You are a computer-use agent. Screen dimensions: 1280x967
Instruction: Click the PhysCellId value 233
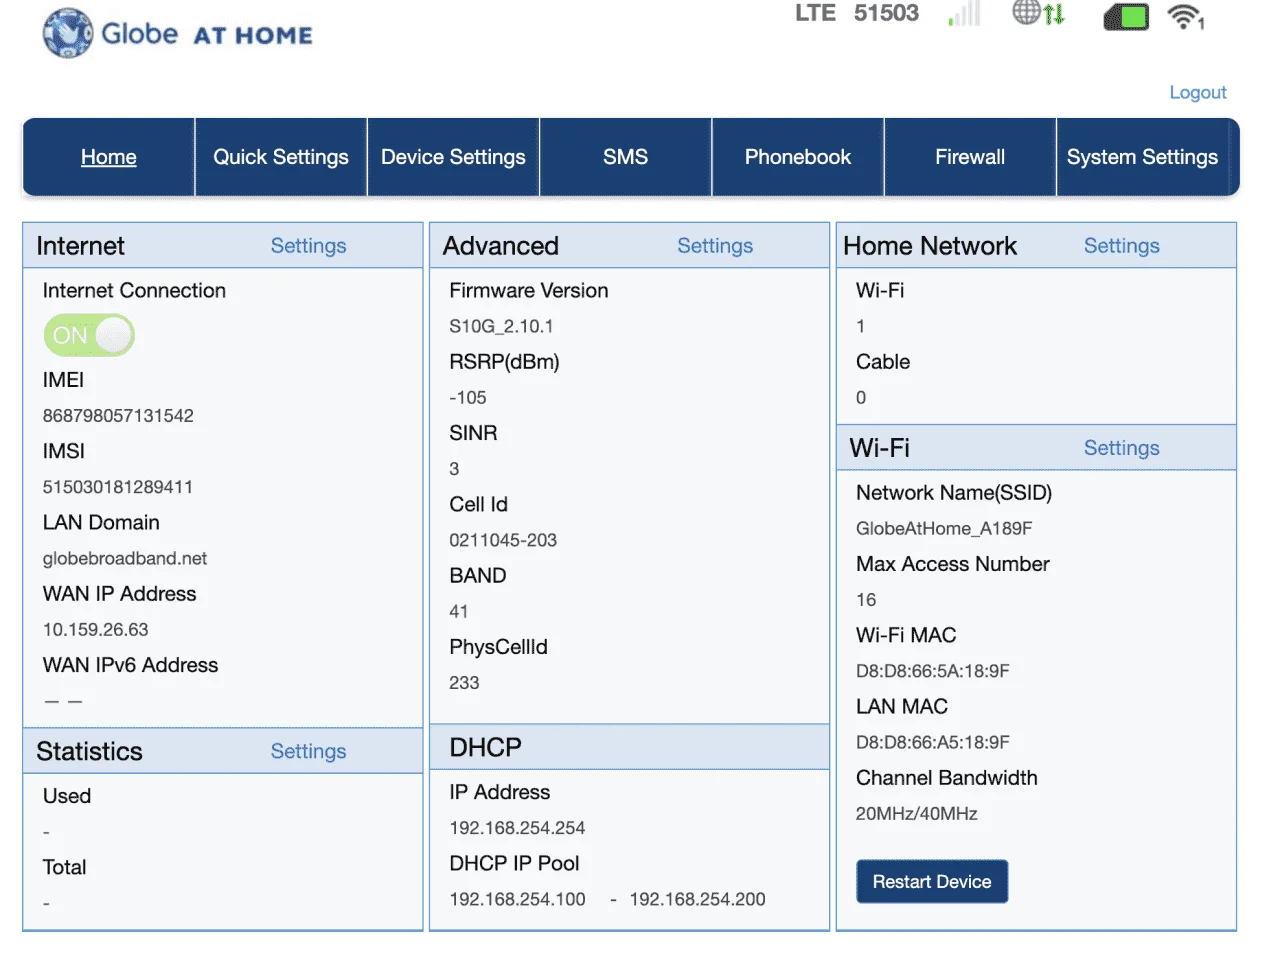(x=464, y=683)
